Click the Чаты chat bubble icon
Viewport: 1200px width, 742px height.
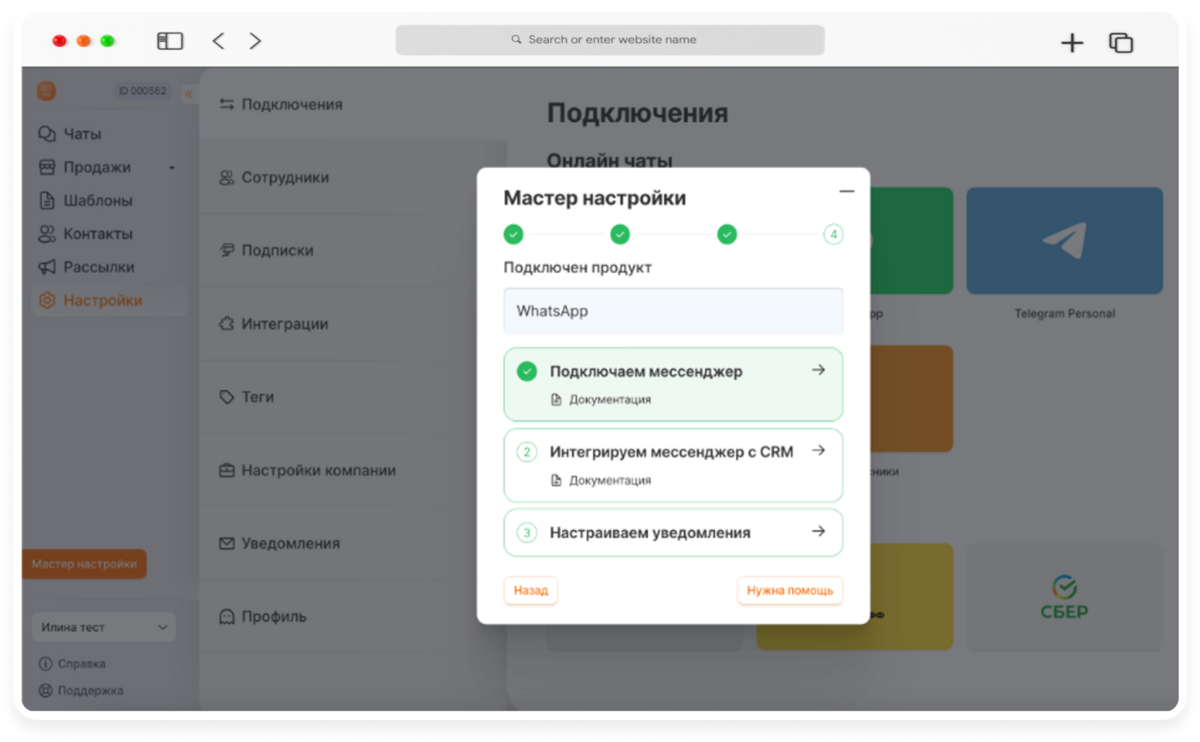(x=47, y=134)
